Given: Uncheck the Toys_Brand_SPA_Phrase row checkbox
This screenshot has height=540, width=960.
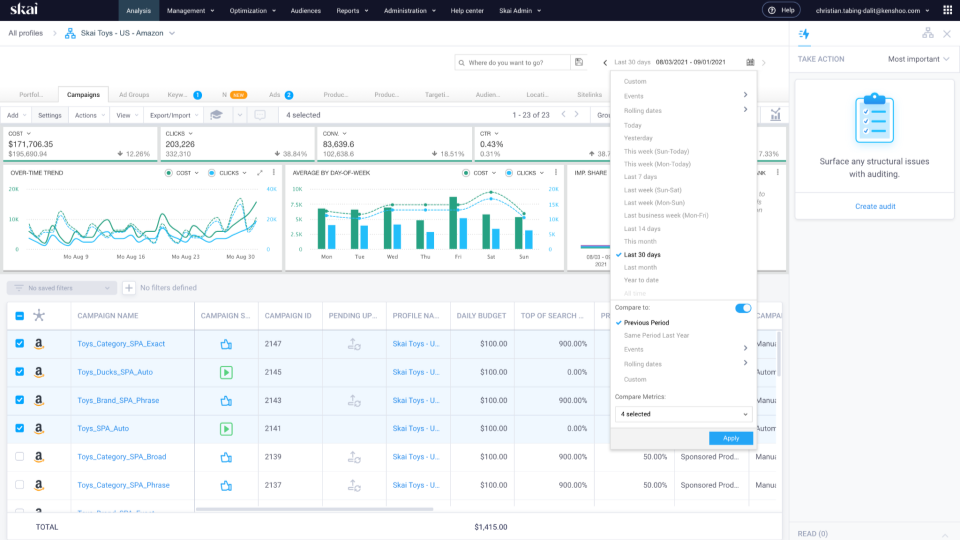Looking at the screenshot, I should coord(20,401).
